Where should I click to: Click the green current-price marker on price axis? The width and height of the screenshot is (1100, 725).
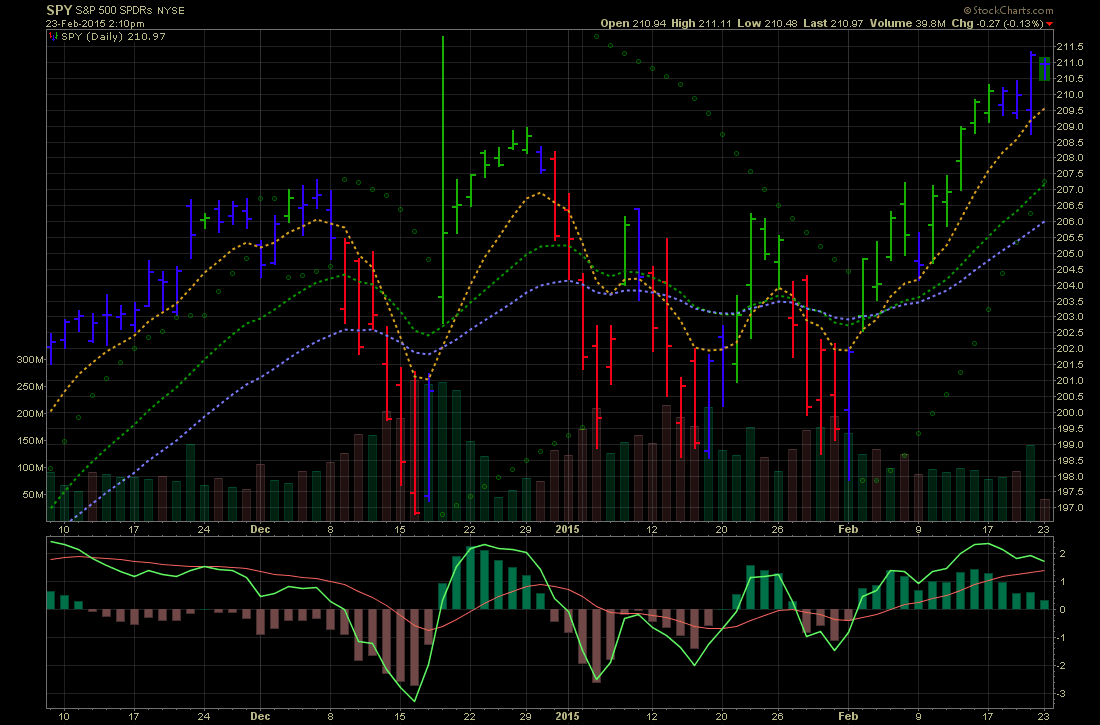coord(1044,69)
